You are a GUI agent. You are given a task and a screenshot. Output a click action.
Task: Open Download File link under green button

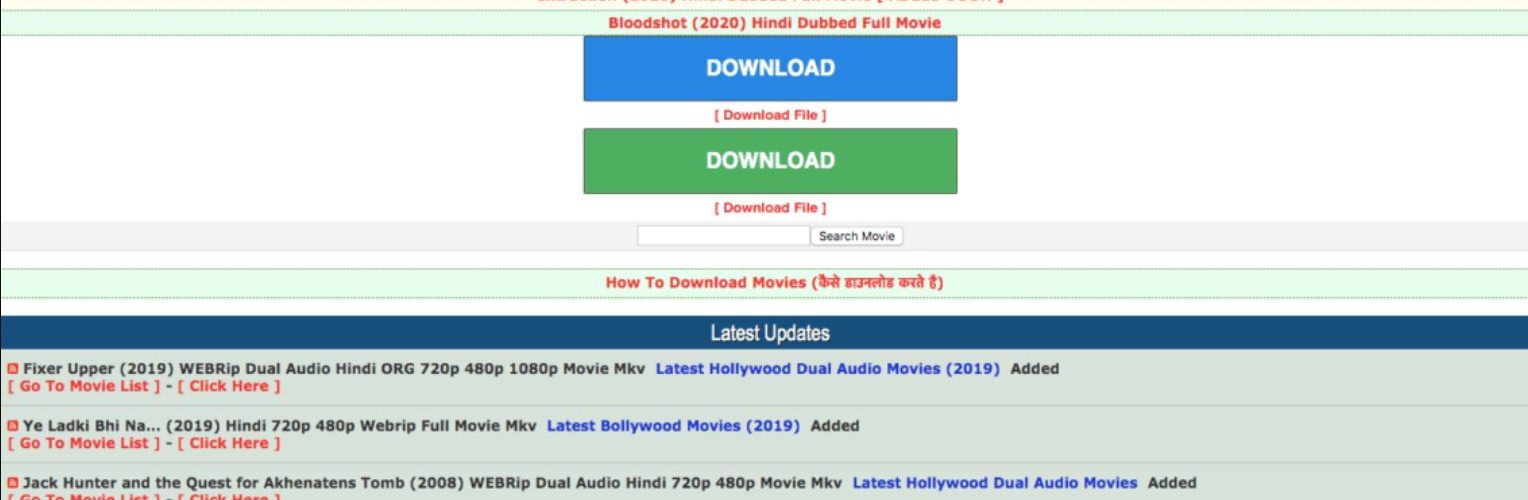[x=770, y=208]
